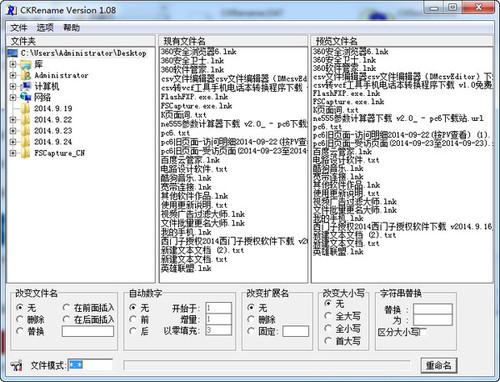The image size is (500, 382).
Task: Select 酷狗音乐.lnk in 现有文件名 list
Action: point(186,178)
